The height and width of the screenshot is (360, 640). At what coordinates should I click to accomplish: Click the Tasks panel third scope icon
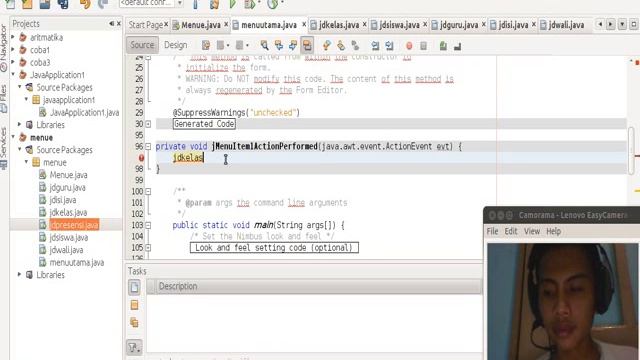pyautogui.click(x=134, y=322)
